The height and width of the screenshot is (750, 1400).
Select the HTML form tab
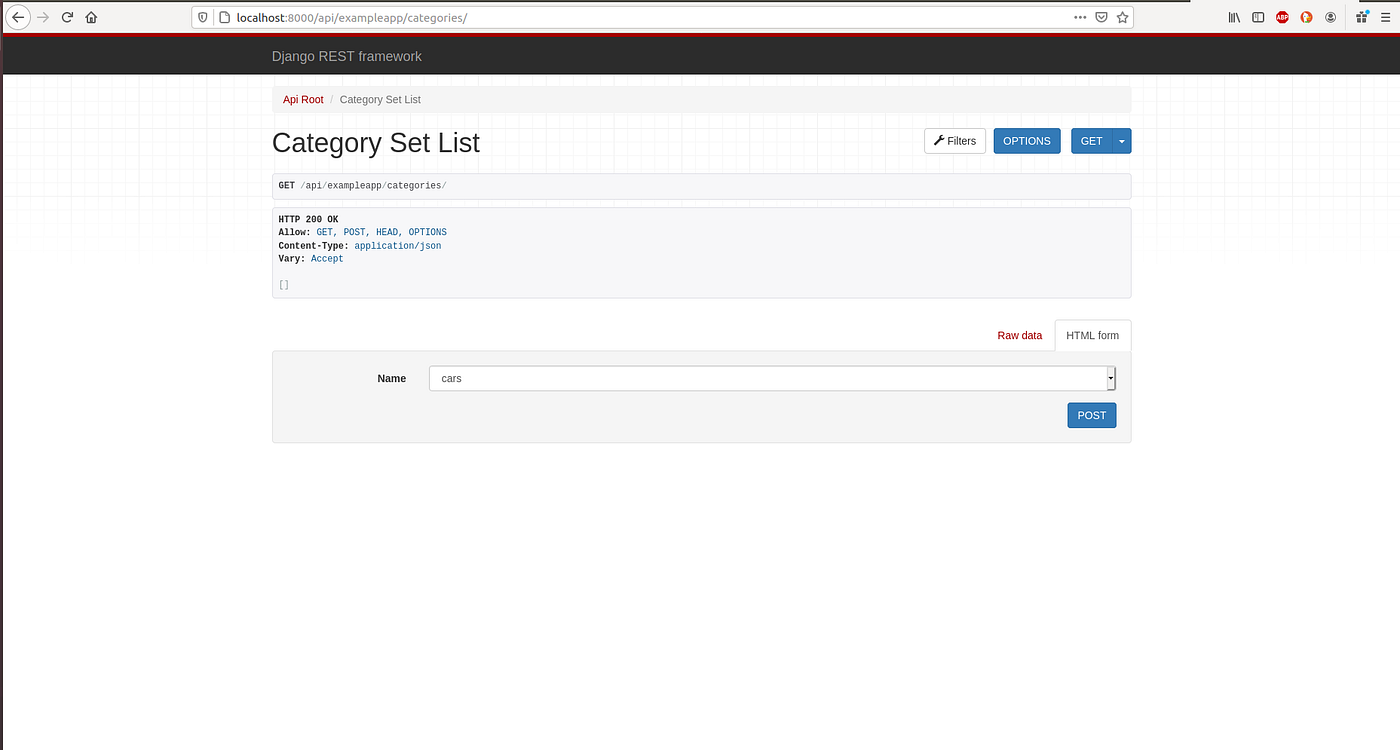[1092, 335]
